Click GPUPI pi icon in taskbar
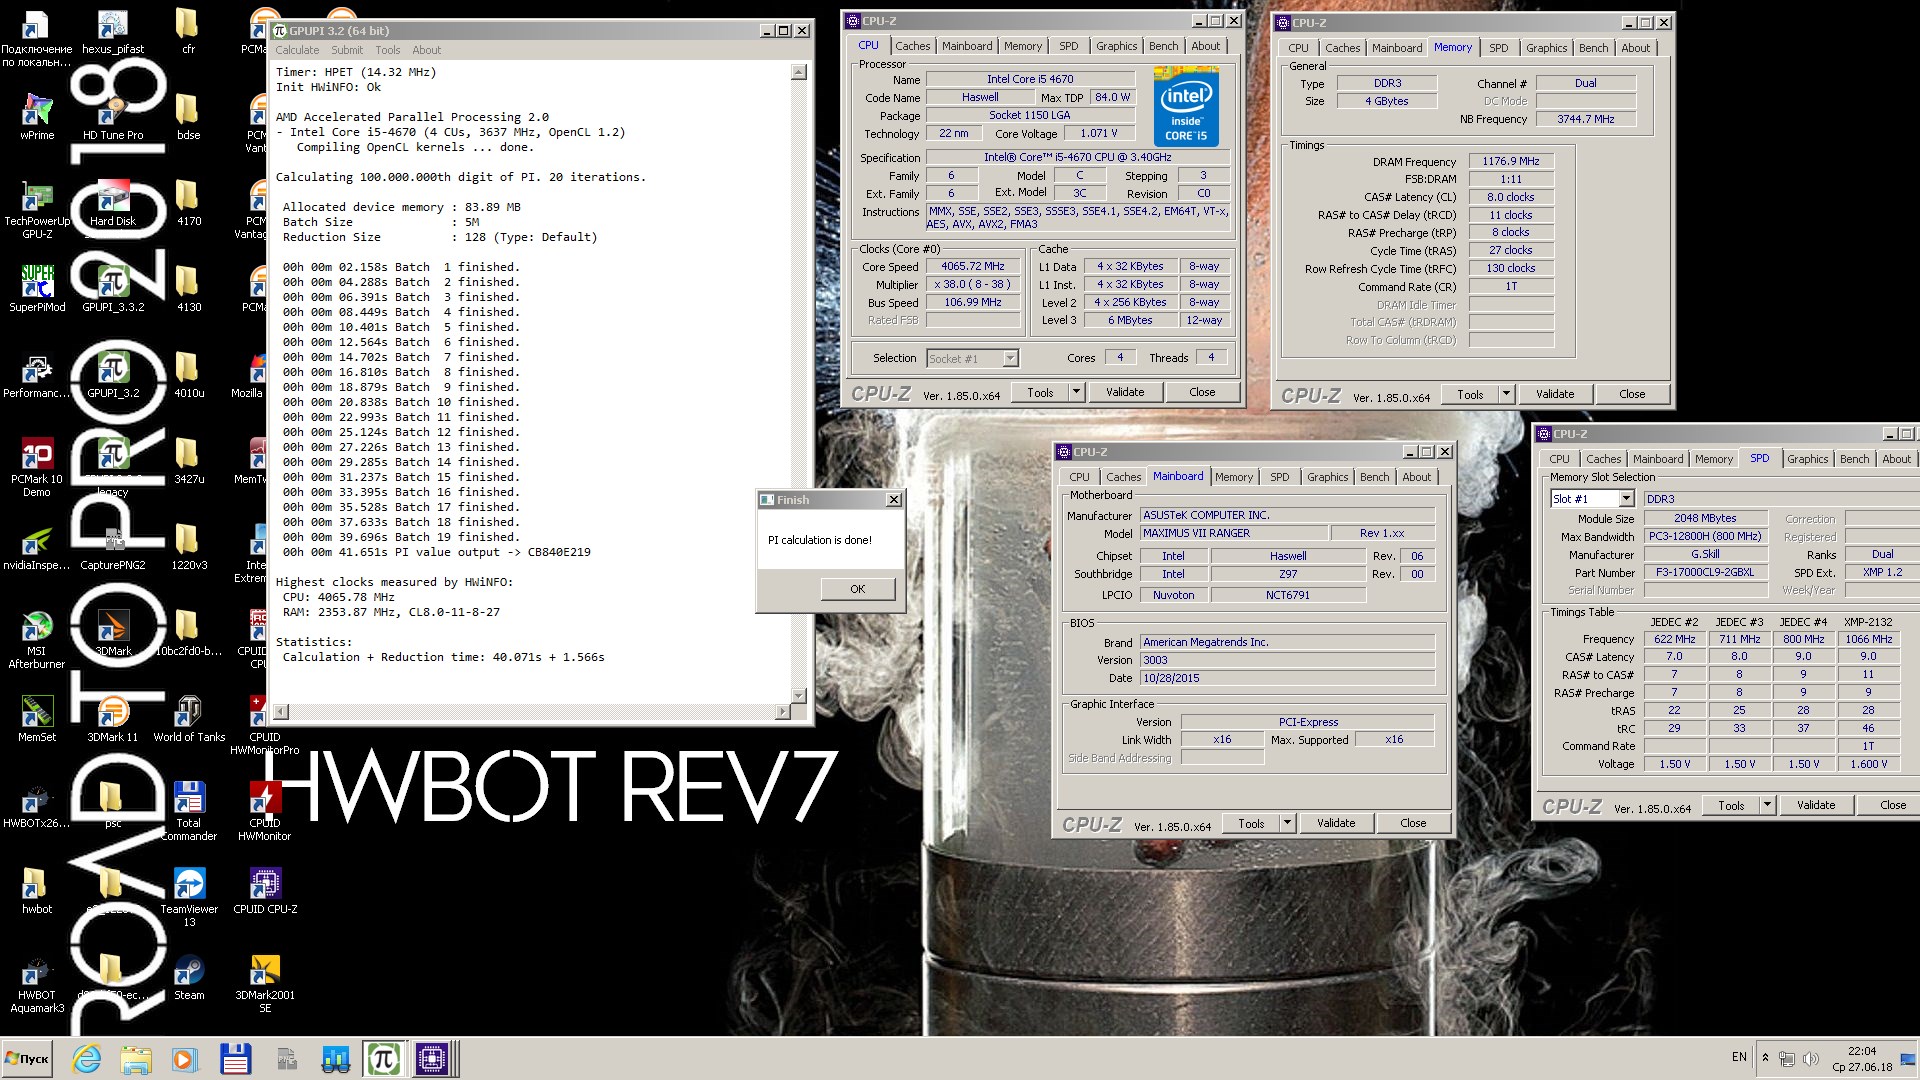Image resolution: width=1920 pixels, height=1080 pixels. tap(384, 1059)
